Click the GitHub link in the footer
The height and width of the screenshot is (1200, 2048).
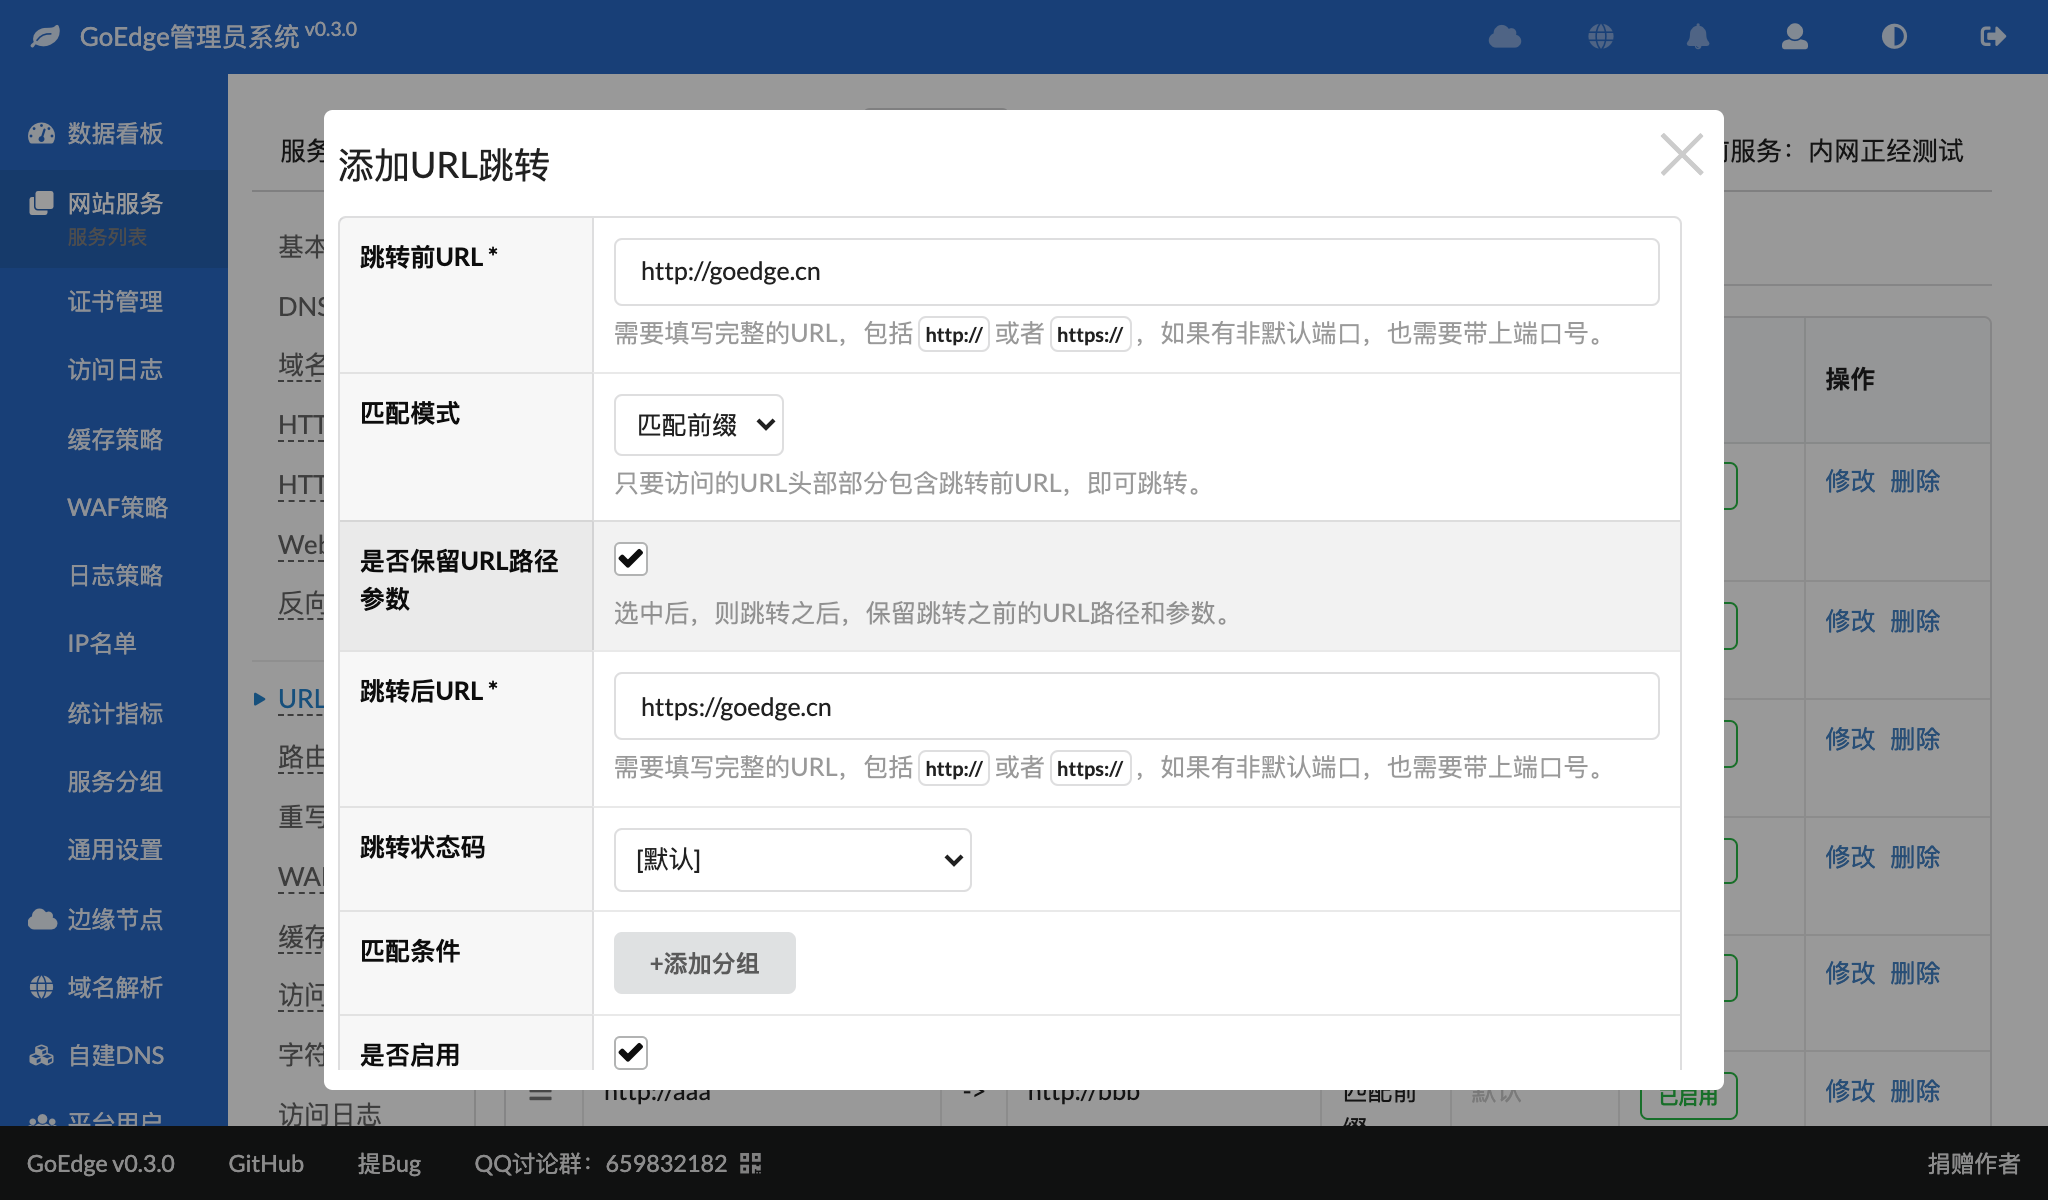point(266,1163)
